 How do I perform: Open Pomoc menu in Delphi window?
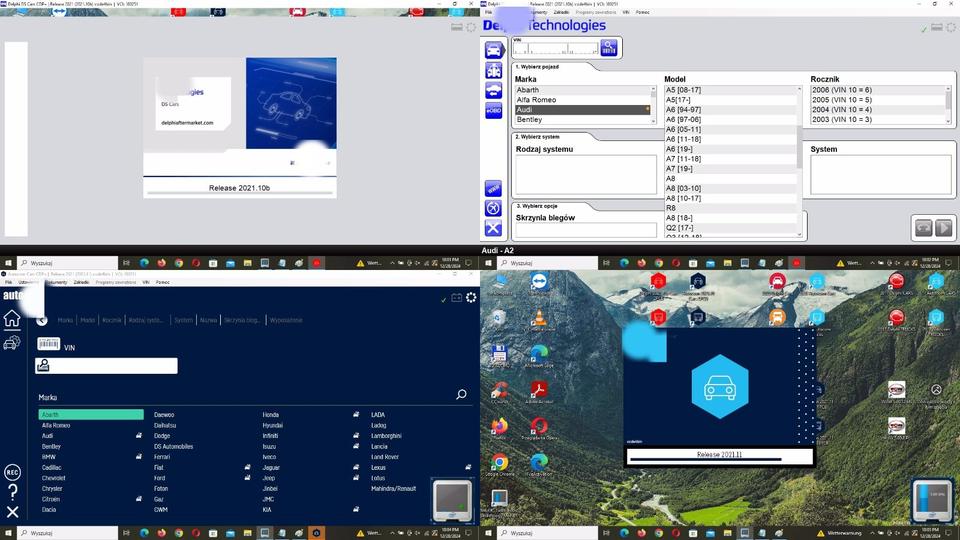tap(642, 12)
